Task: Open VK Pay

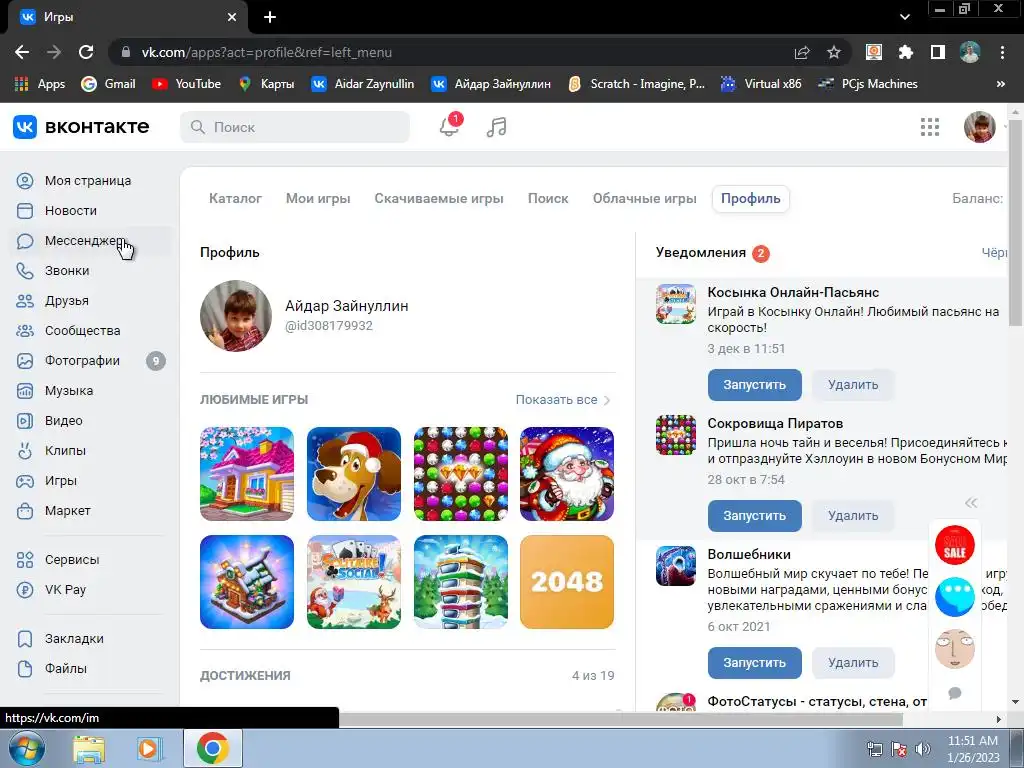Action: 65,590
